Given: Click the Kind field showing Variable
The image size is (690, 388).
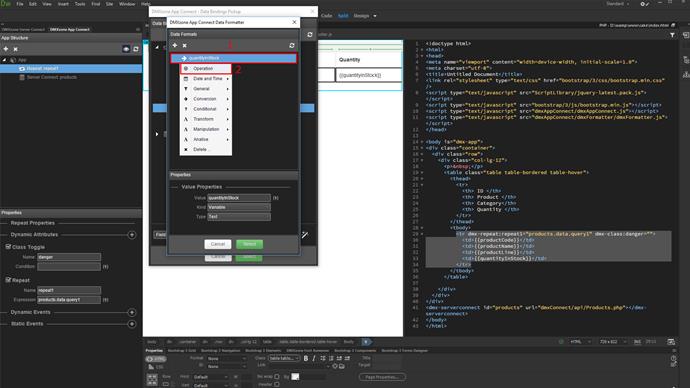Looking at the screenshot, I should (239, 207).
